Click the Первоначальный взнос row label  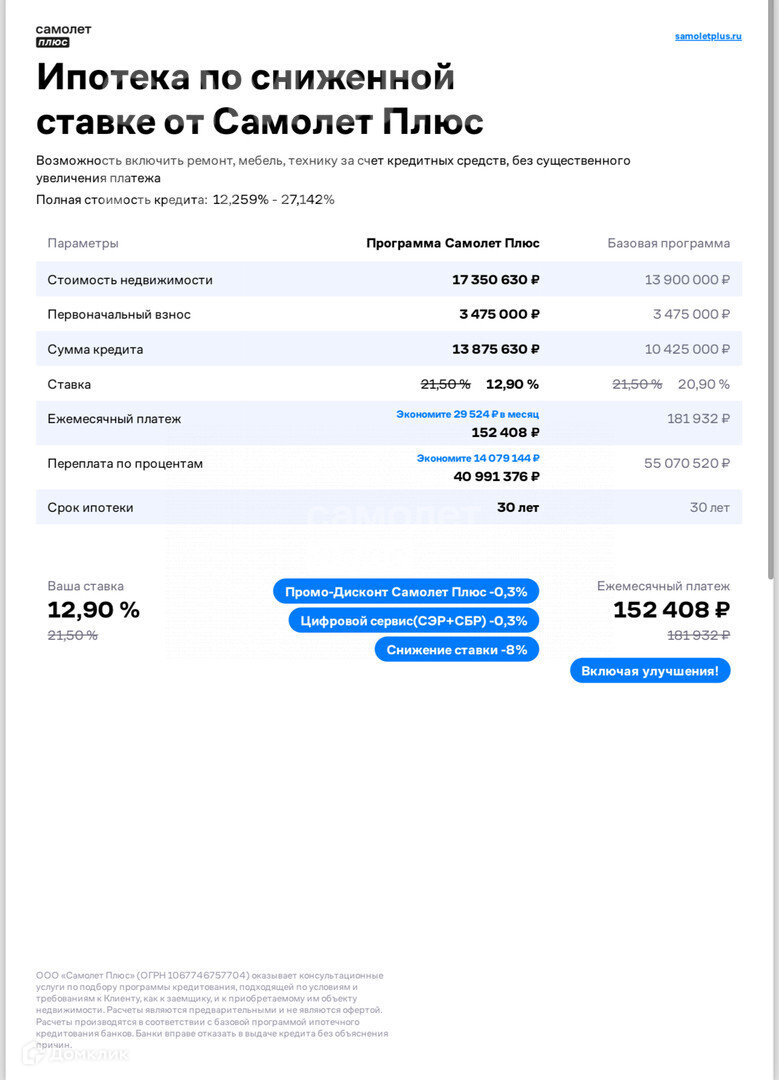click(x=118, y=314)
